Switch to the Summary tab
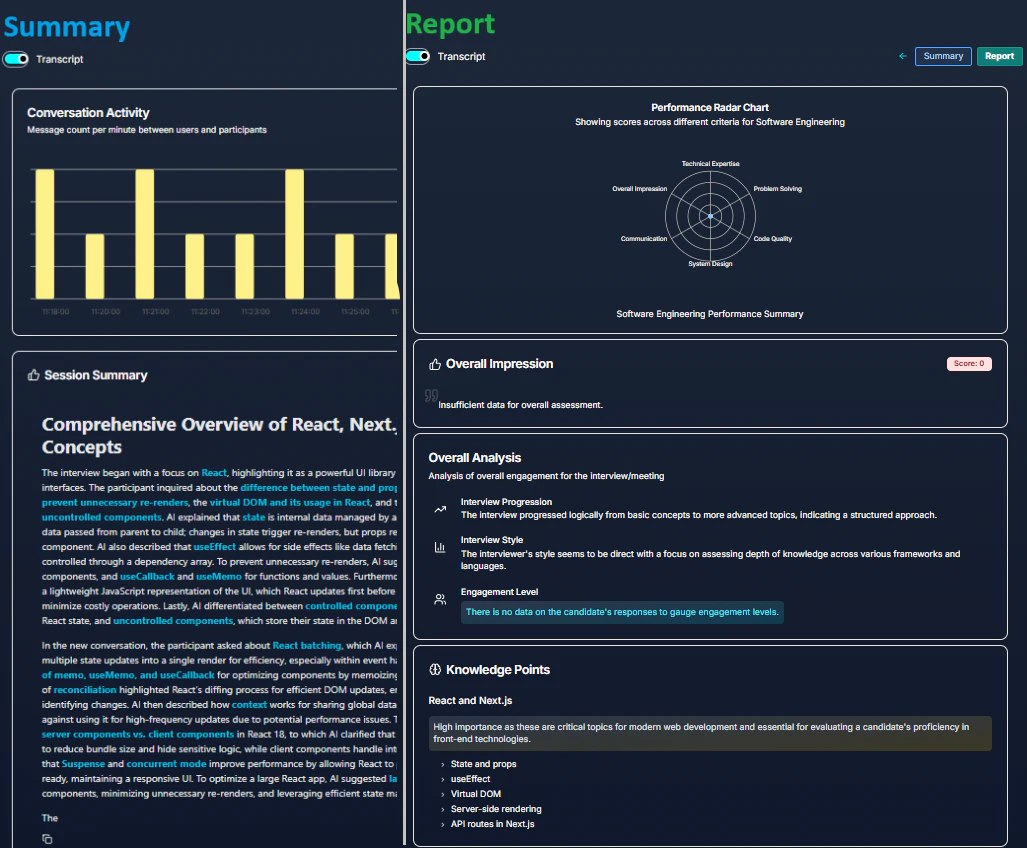 coord(942,56)
